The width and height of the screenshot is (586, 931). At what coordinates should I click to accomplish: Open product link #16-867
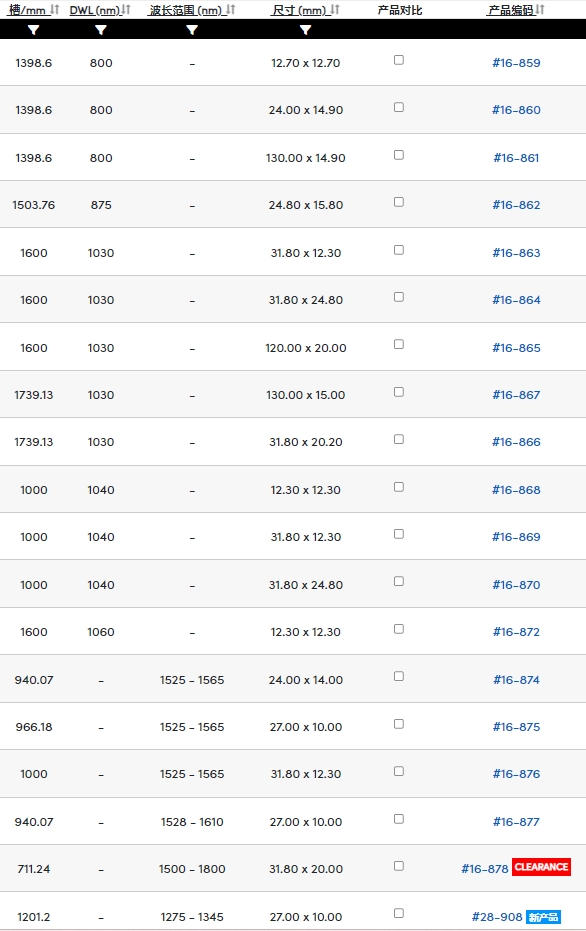517,395
